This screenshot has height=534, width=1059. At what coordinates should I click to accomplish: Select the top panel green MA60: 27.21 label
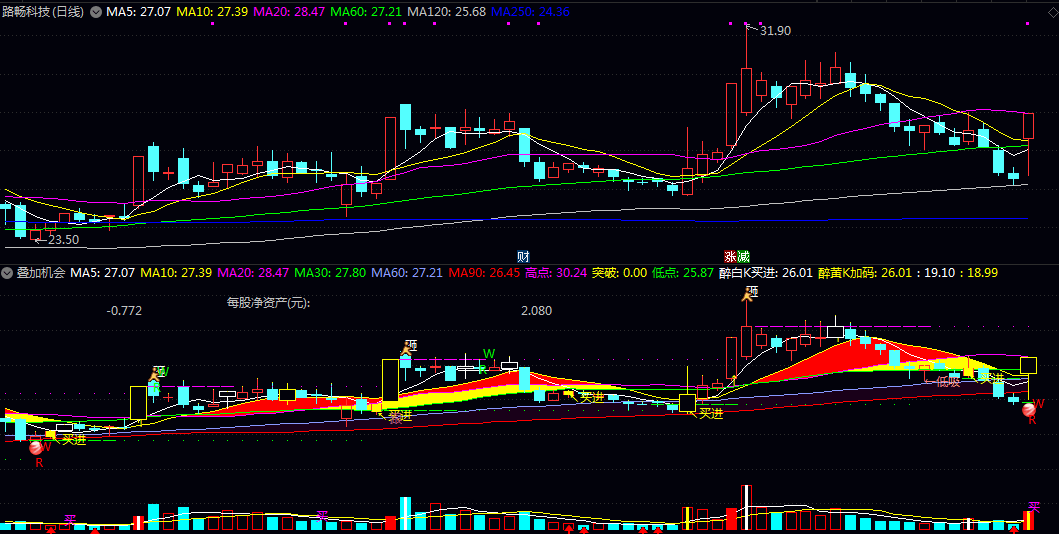(x=366, y=12)
